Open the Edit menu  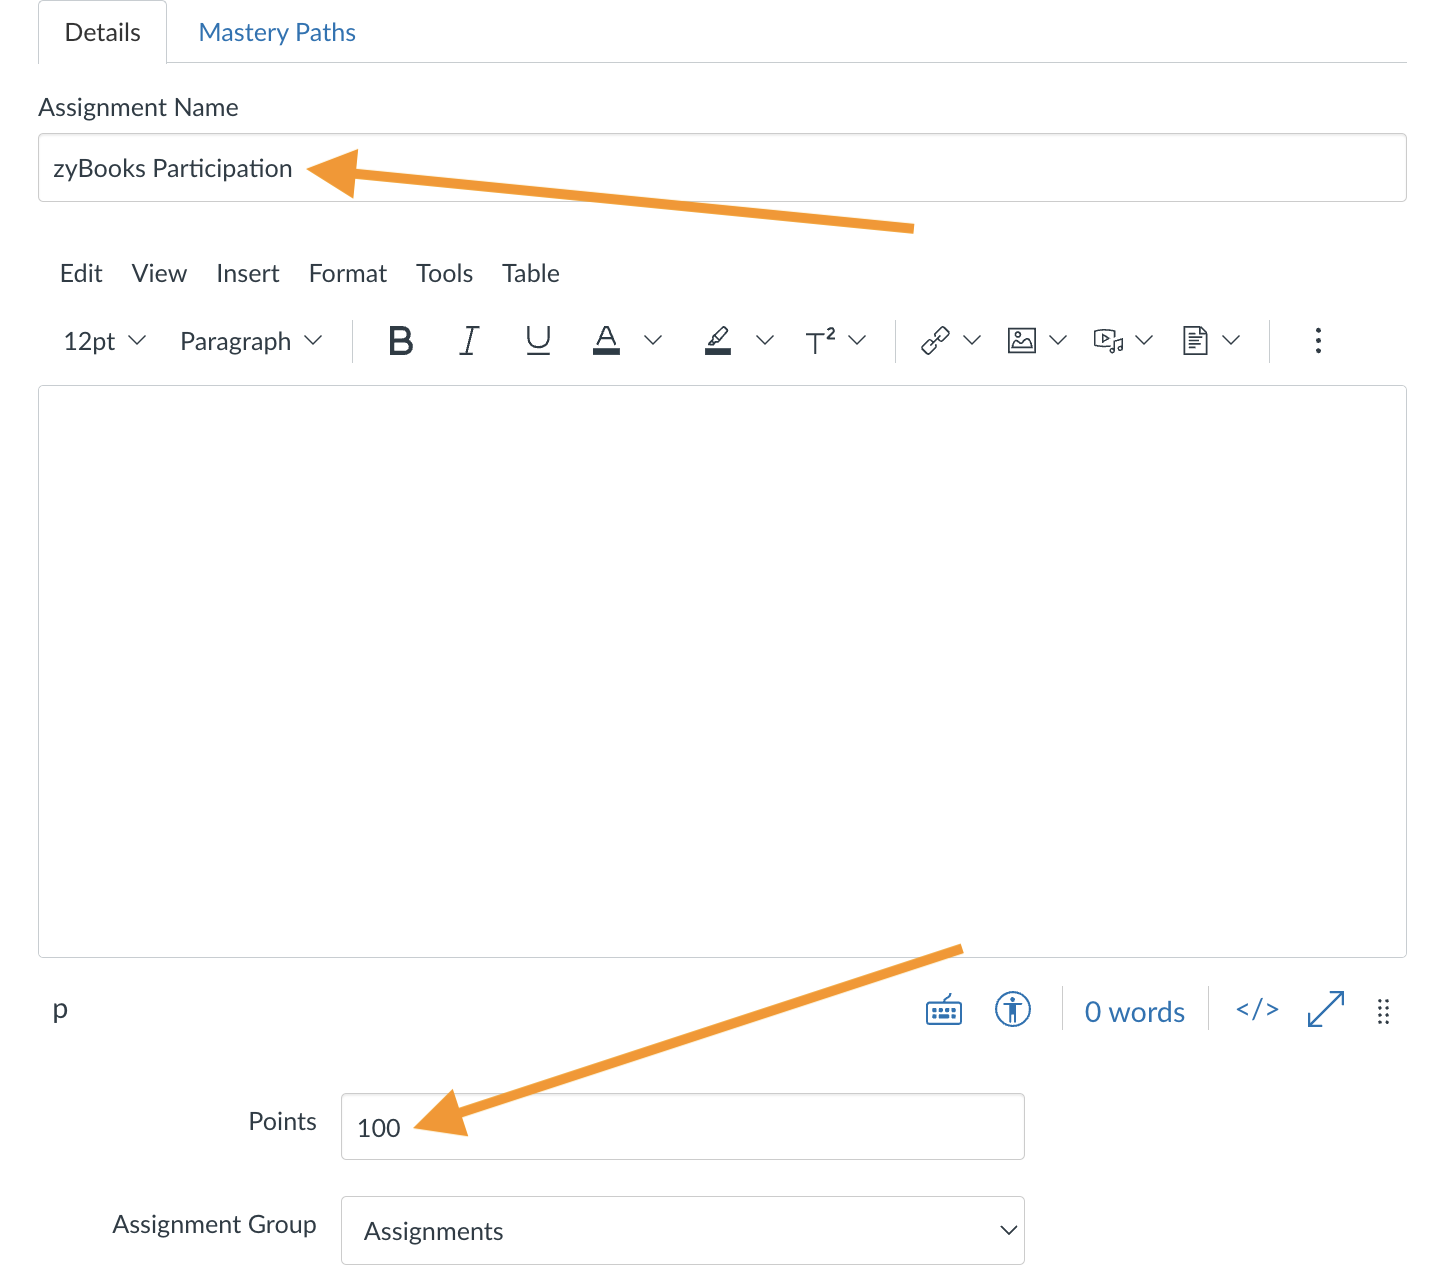81,273
